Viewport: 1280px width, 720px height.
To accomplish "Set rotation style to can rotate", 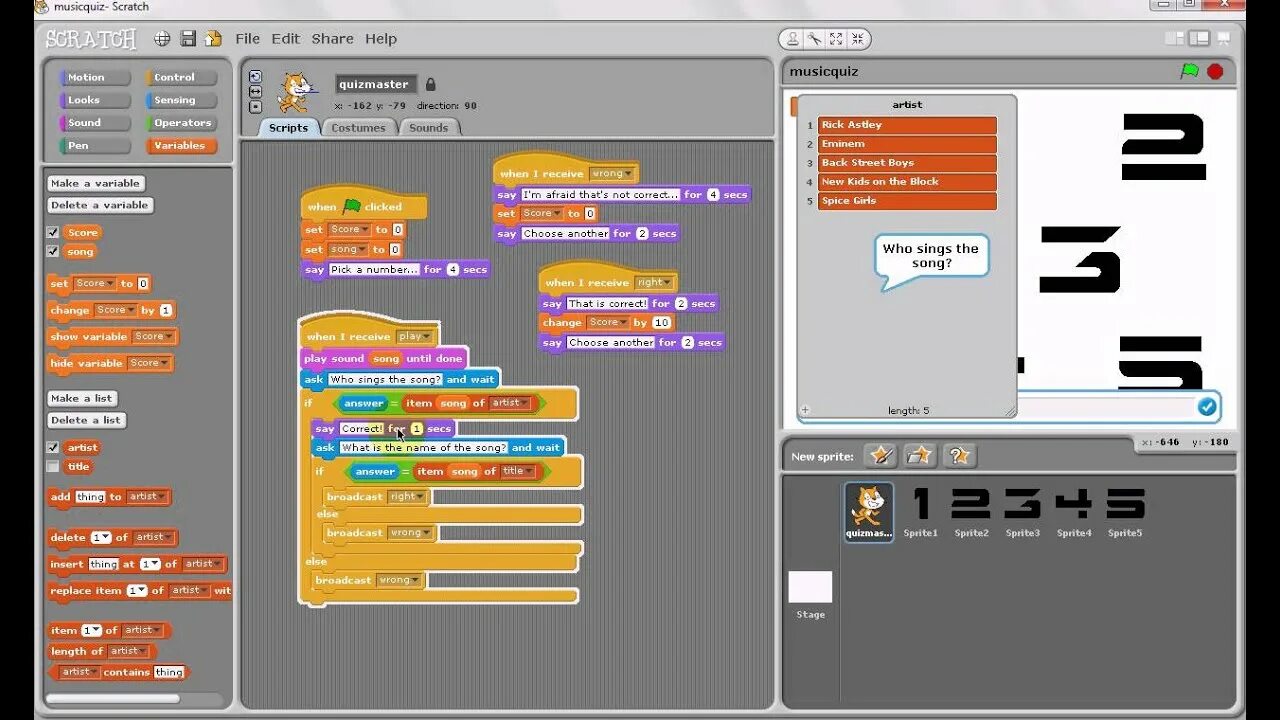I will tap(255, 77).
